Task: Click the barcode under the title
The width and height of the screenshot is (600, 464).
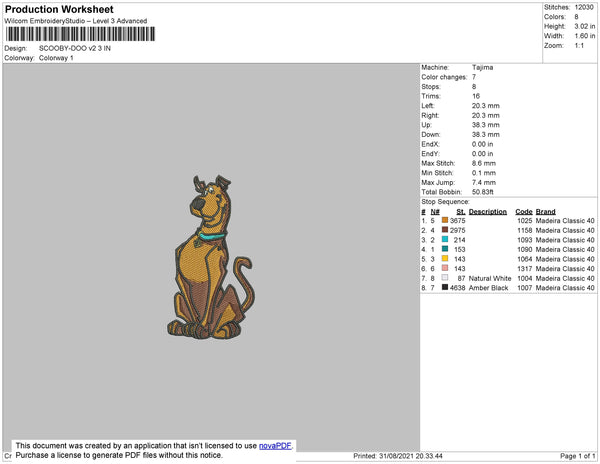Action: (80, 34)
